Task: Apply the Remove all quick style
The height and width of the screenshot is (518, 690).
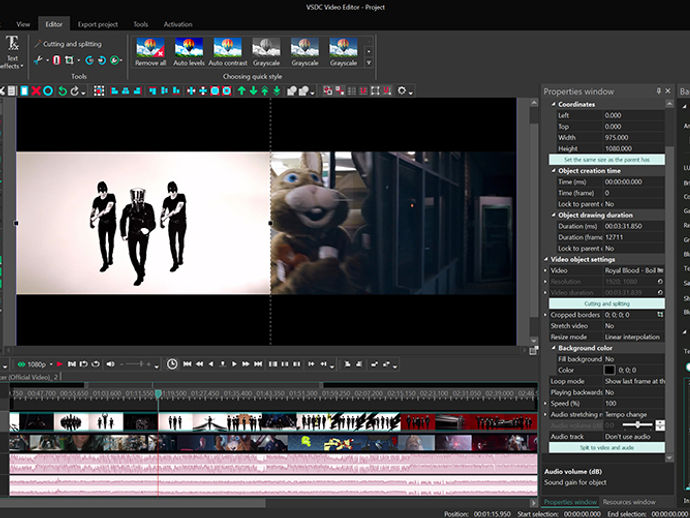Action: point(150,52)
